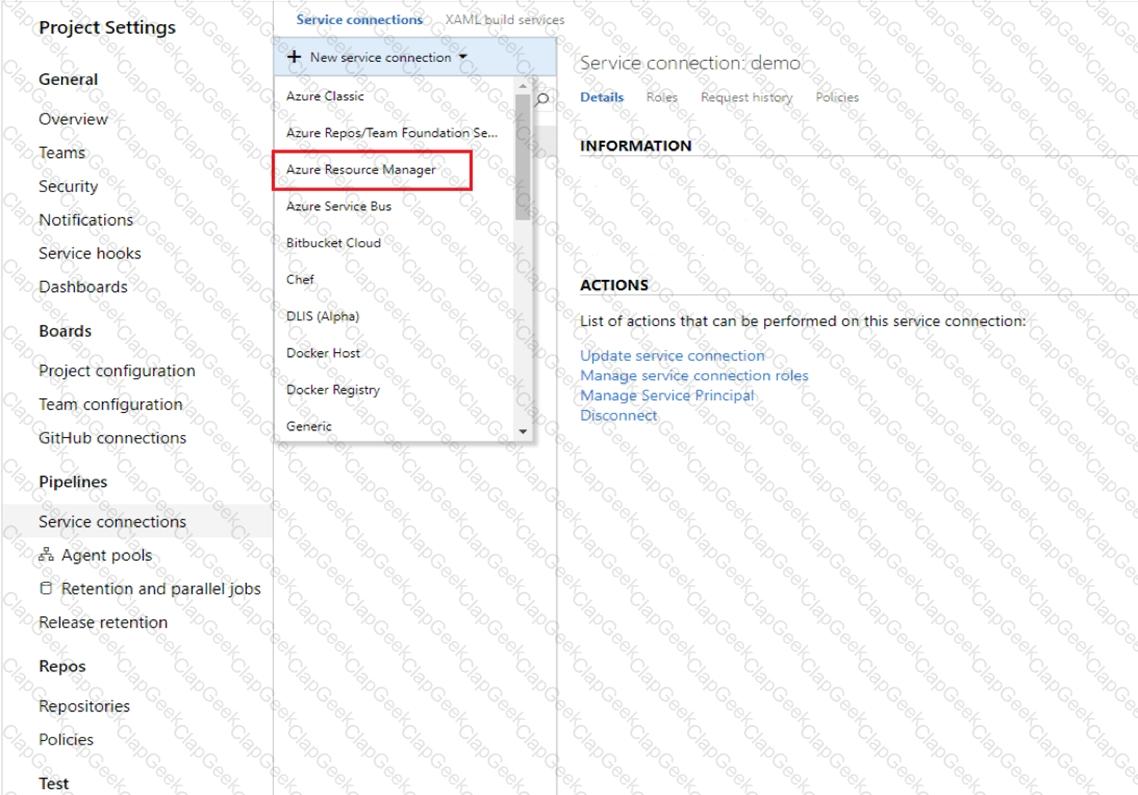Image resolution: width=1138 pixels, height=795 pixels.
Task: Click the list scrollbar up arrow
Action: (x=523, y=86)
